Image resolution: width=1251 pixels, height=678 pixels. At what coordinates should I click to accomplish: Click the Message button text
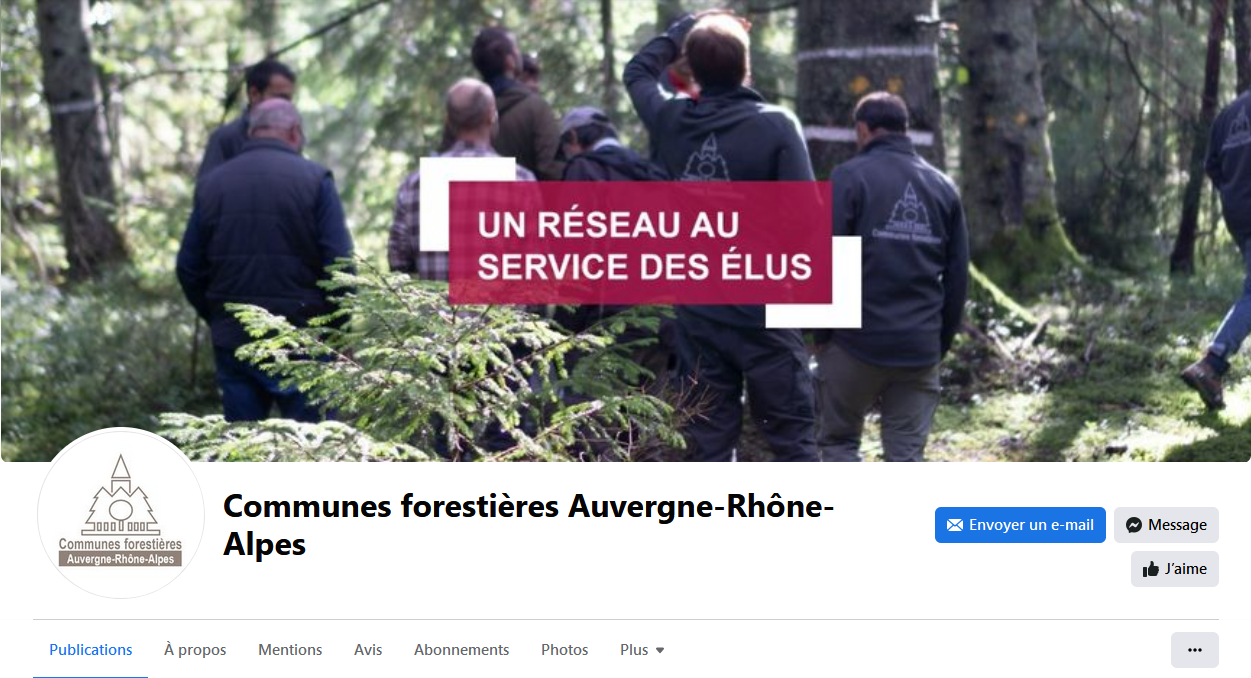pos(1177,525)
